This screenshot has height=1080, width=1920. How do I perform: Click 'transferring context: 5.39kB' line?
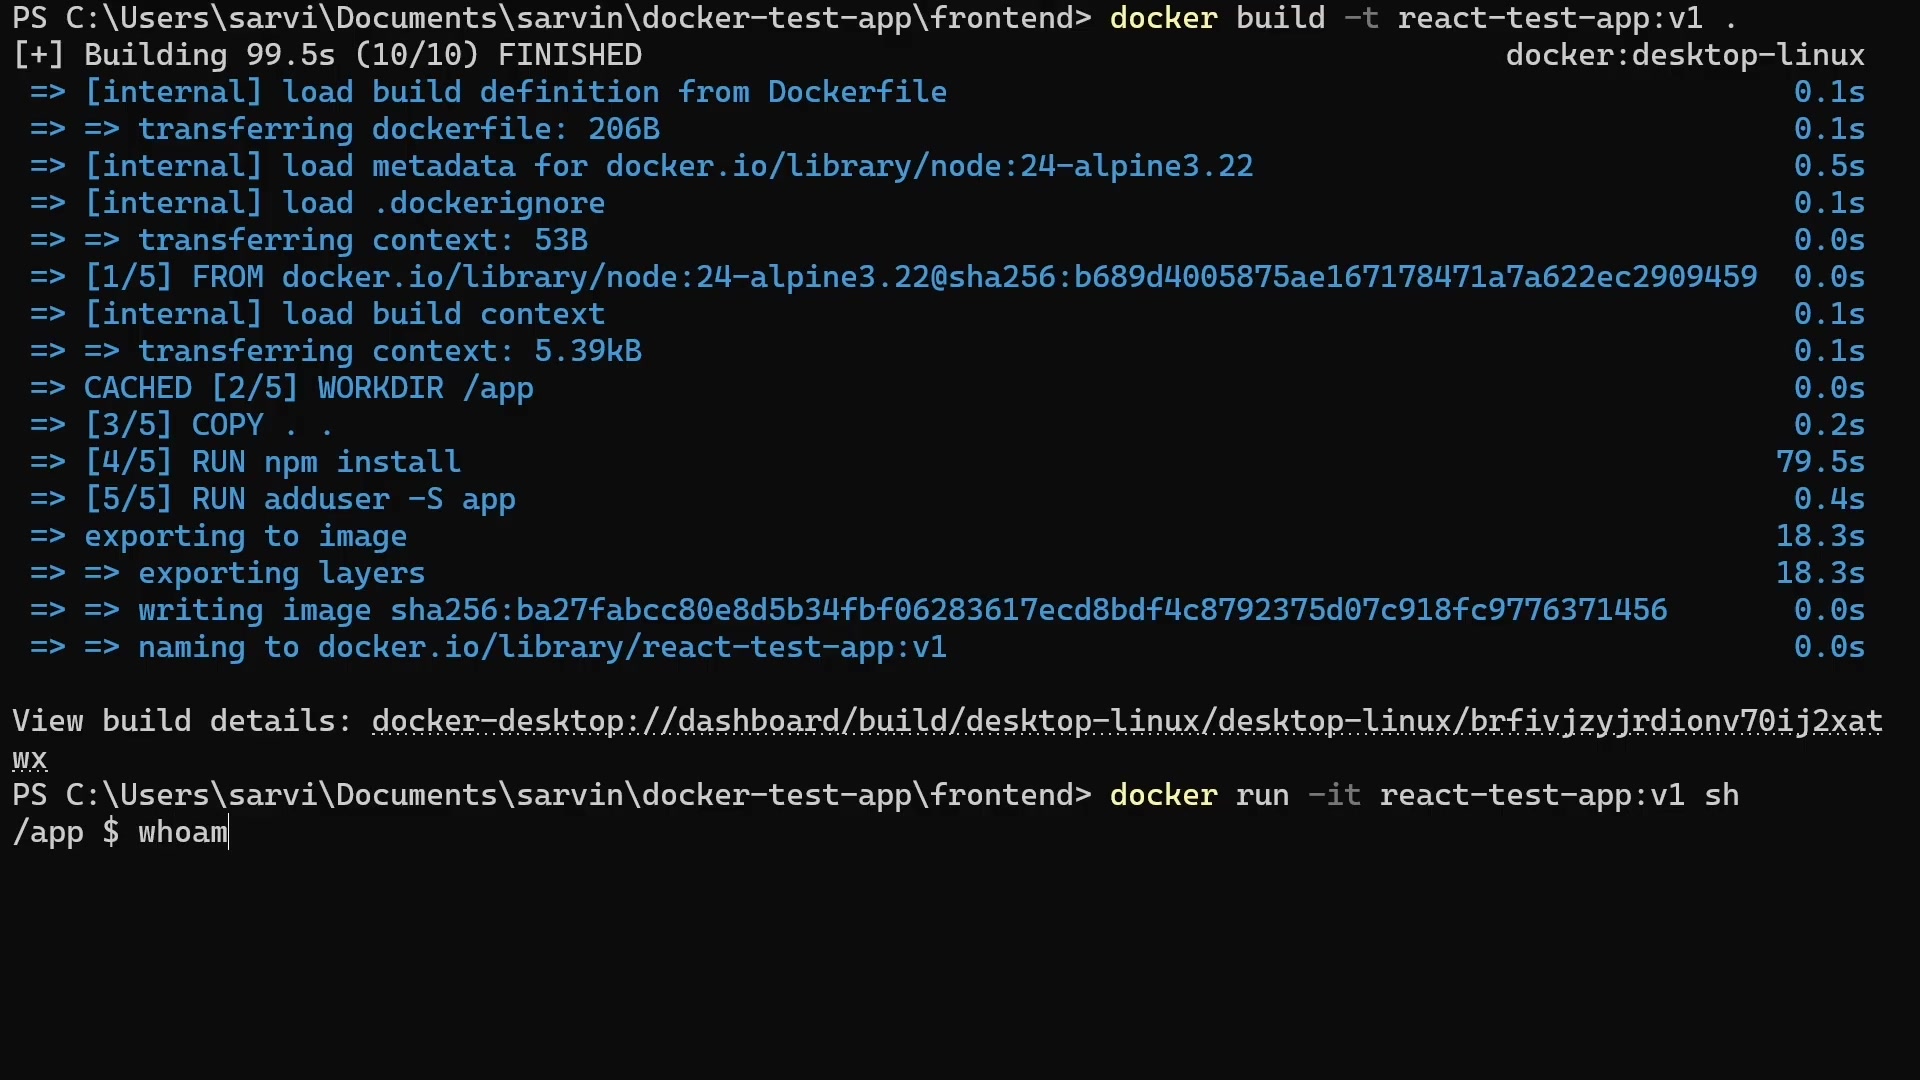click(336, 351)
